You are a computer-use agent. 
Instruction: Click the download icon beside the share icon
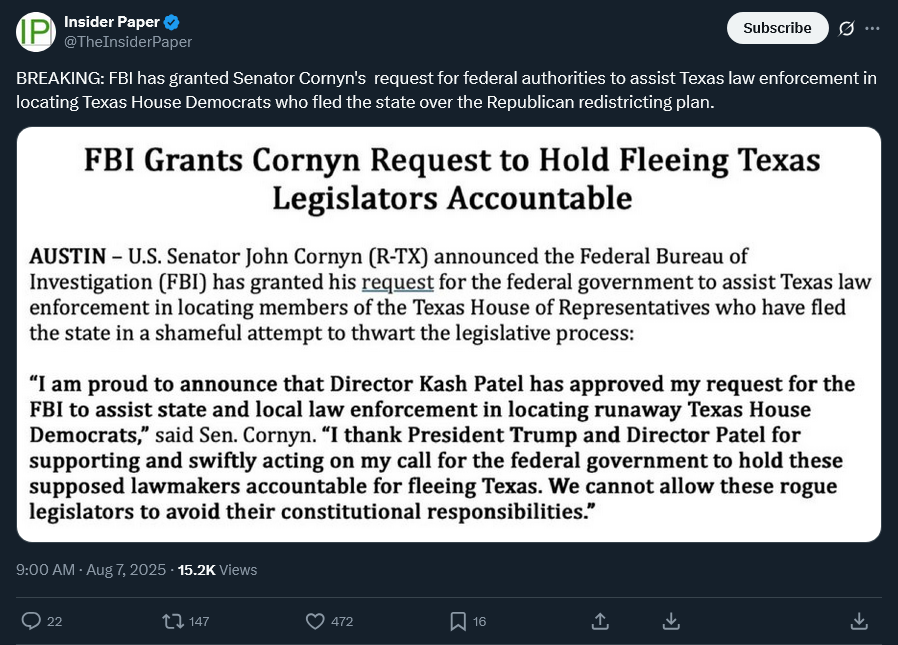click(672, 621)
